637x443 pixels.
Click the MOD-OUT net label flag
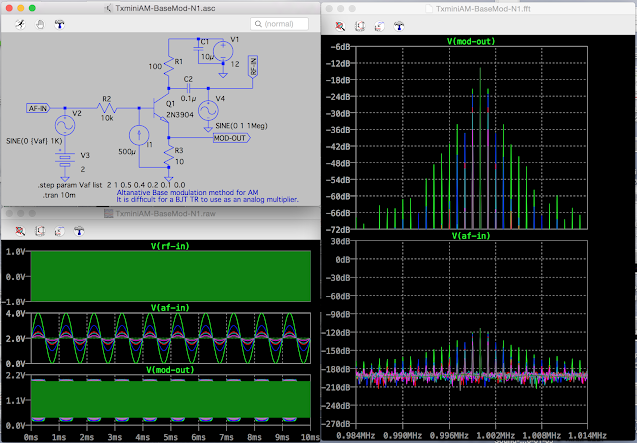pos(232,138)
